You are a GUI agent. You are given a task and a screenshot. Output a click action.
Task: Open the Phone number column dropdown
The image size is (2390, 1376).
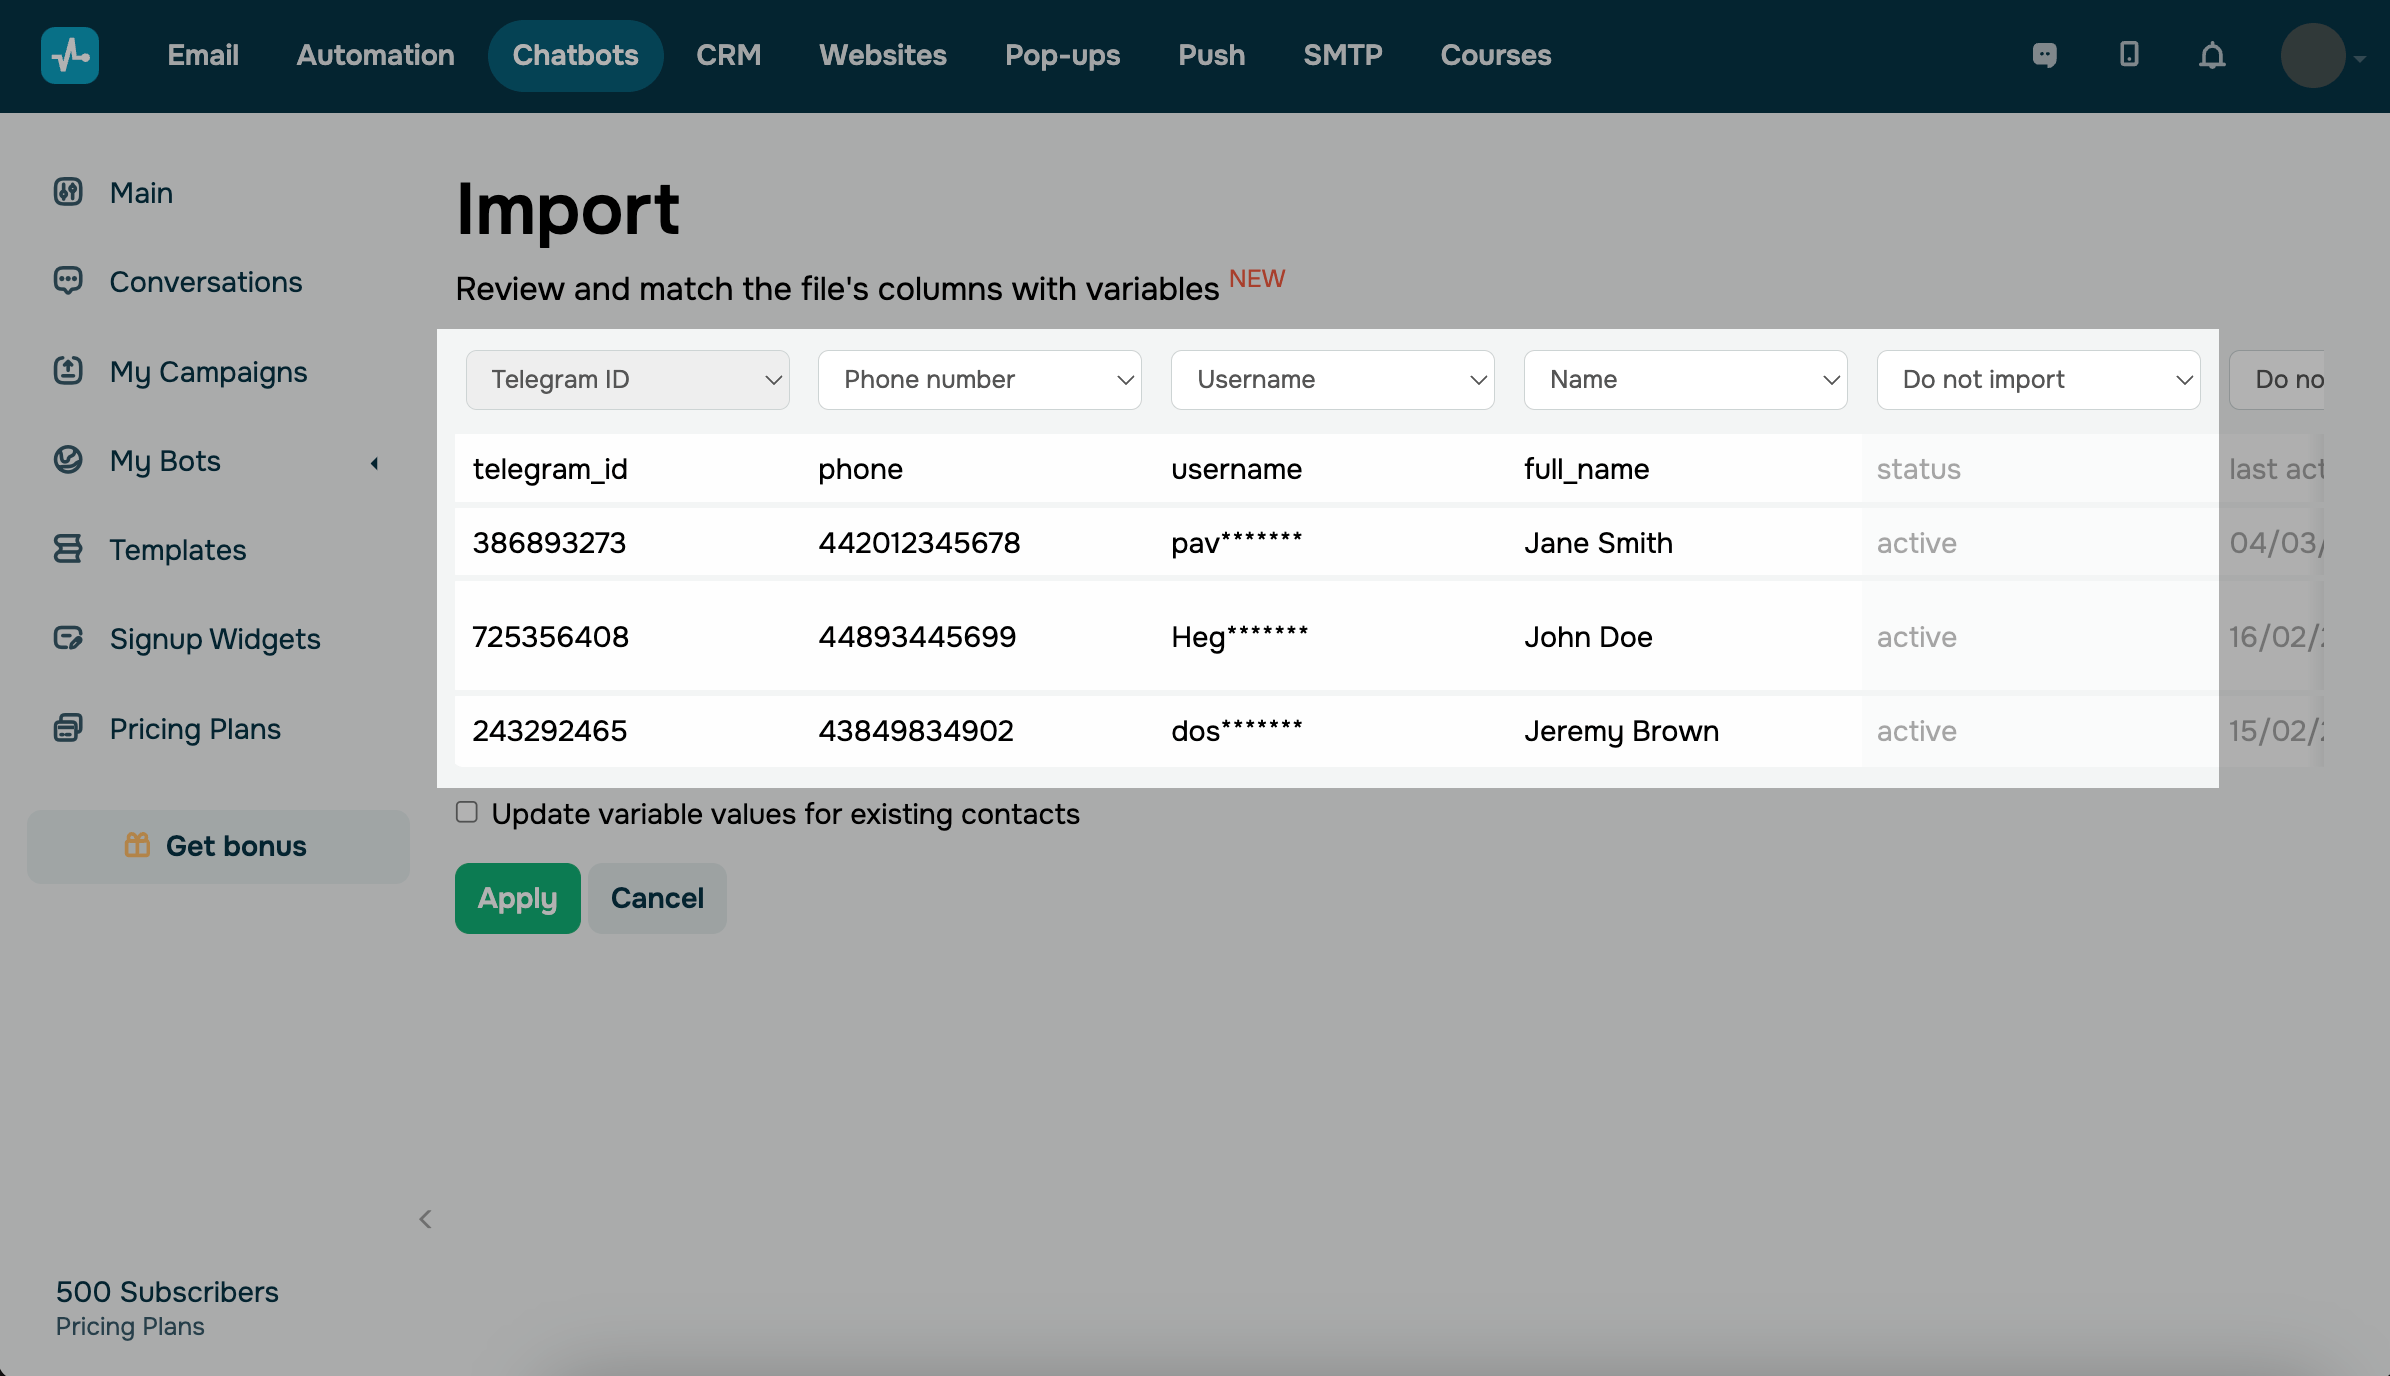coord(979,379)
